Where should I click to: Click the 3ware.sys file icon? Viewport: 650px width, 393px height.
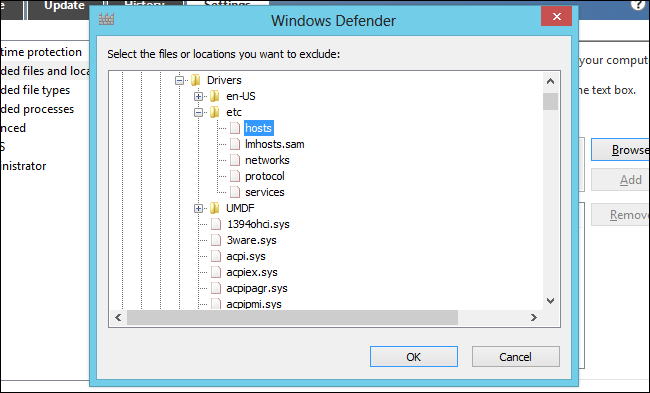click(x=216, y=240)
